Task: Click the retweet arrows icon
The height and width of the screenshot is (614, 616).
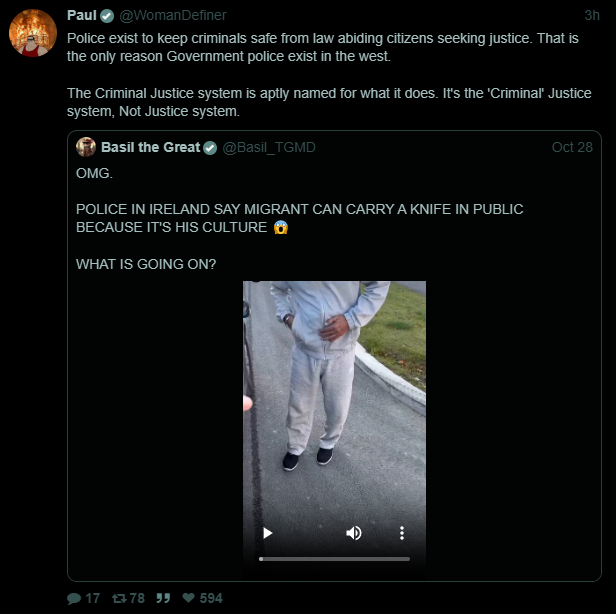Action: point(119,598)
